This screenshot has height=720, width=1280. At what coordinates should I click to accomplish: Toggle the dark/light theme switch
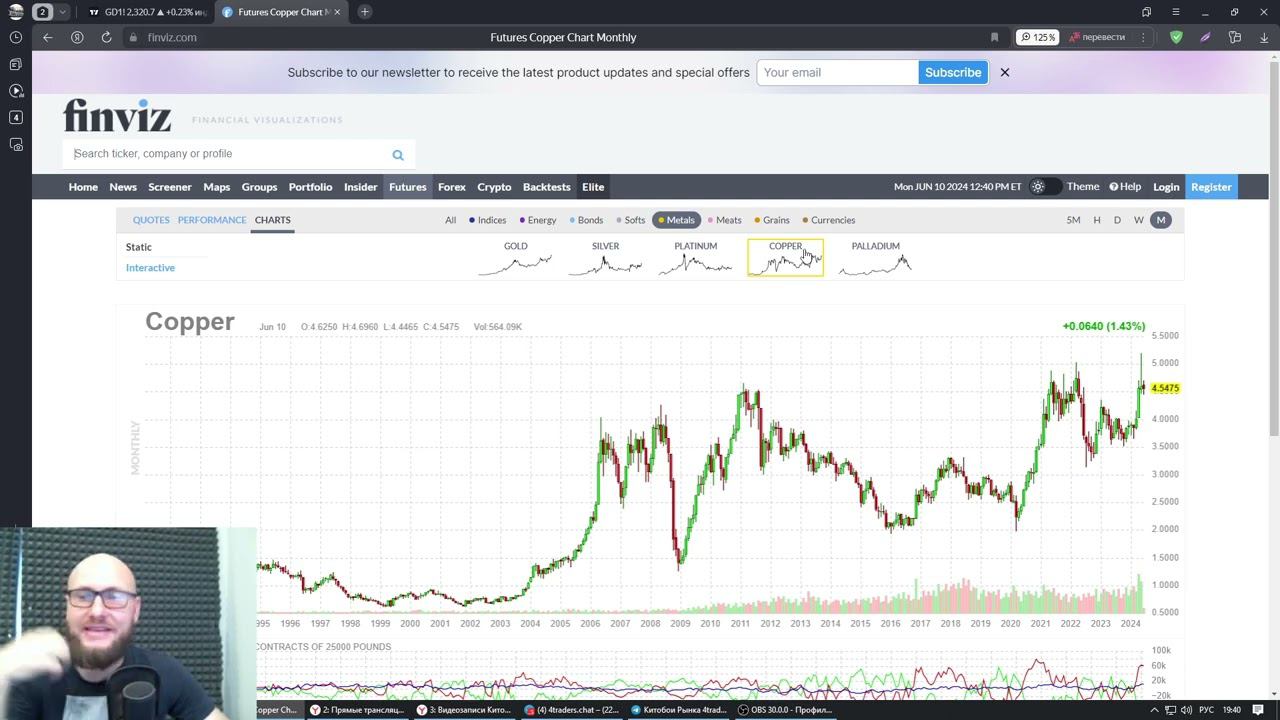point(1045,187)
